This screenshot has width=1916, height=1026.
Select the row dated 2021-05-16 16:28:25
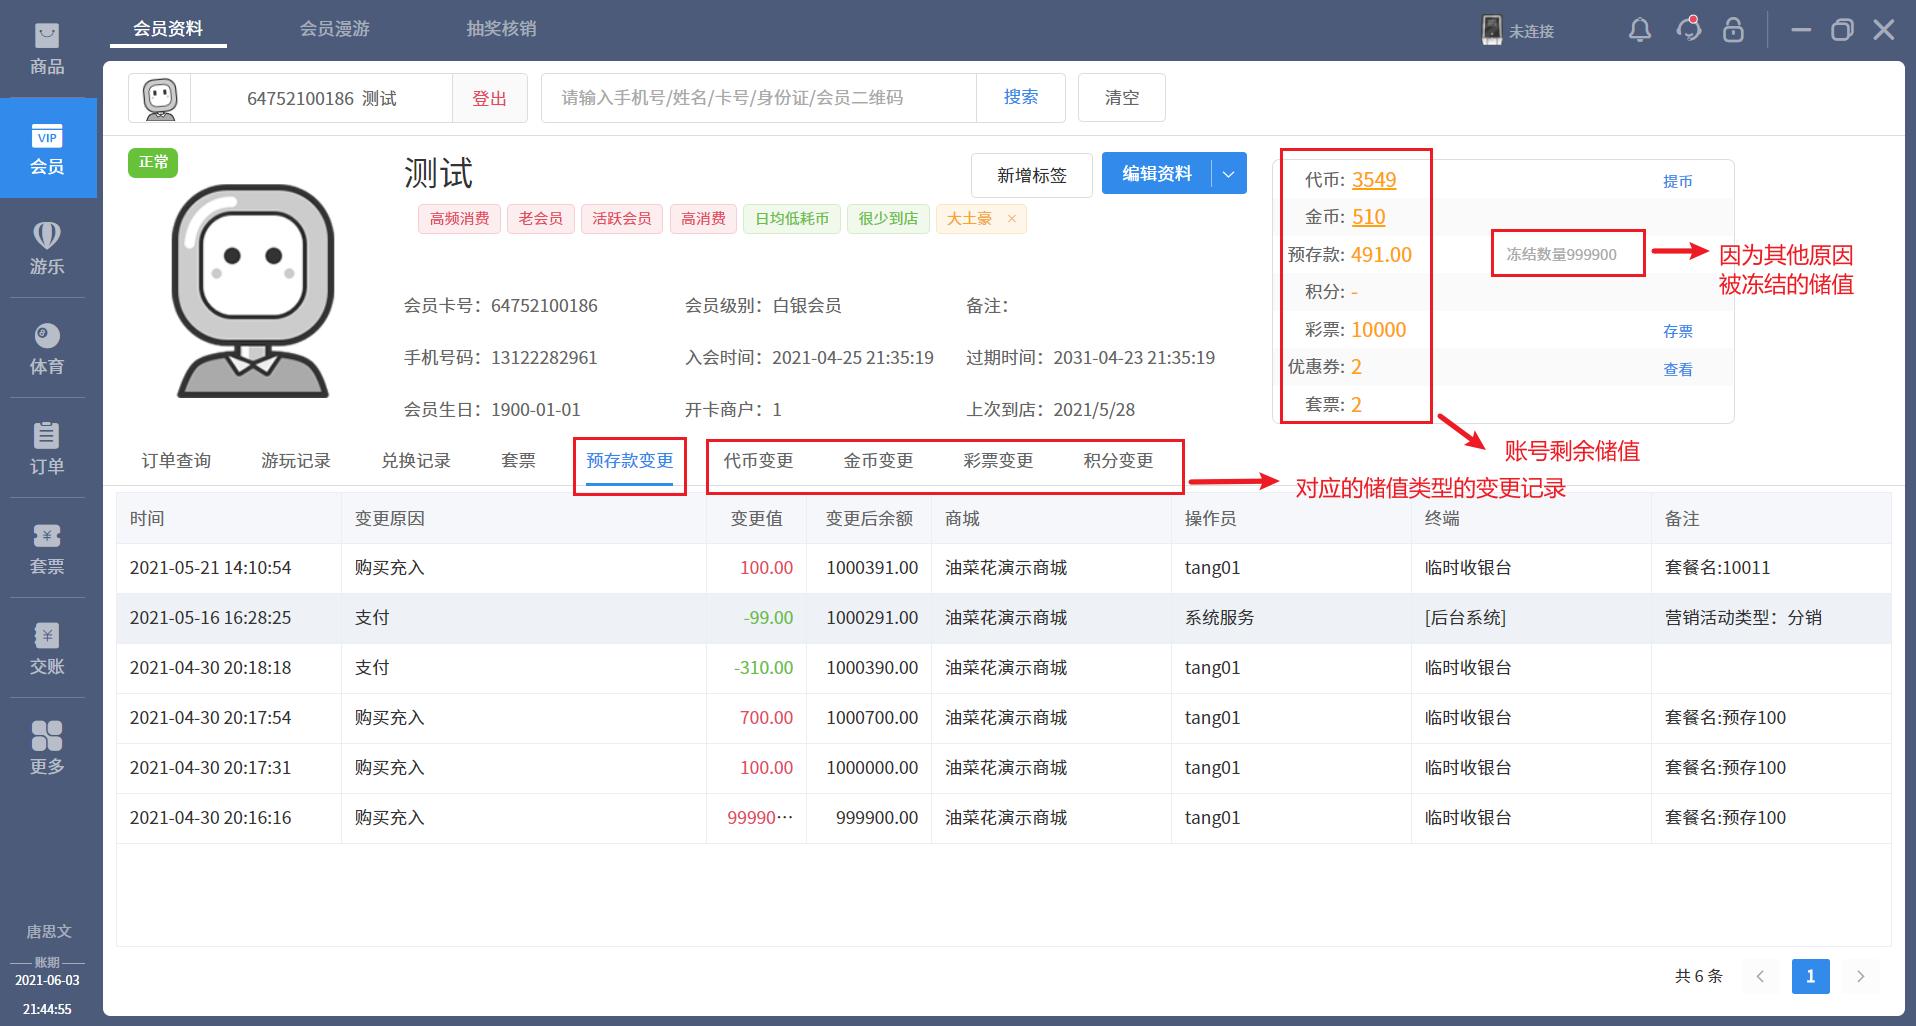1004,618
